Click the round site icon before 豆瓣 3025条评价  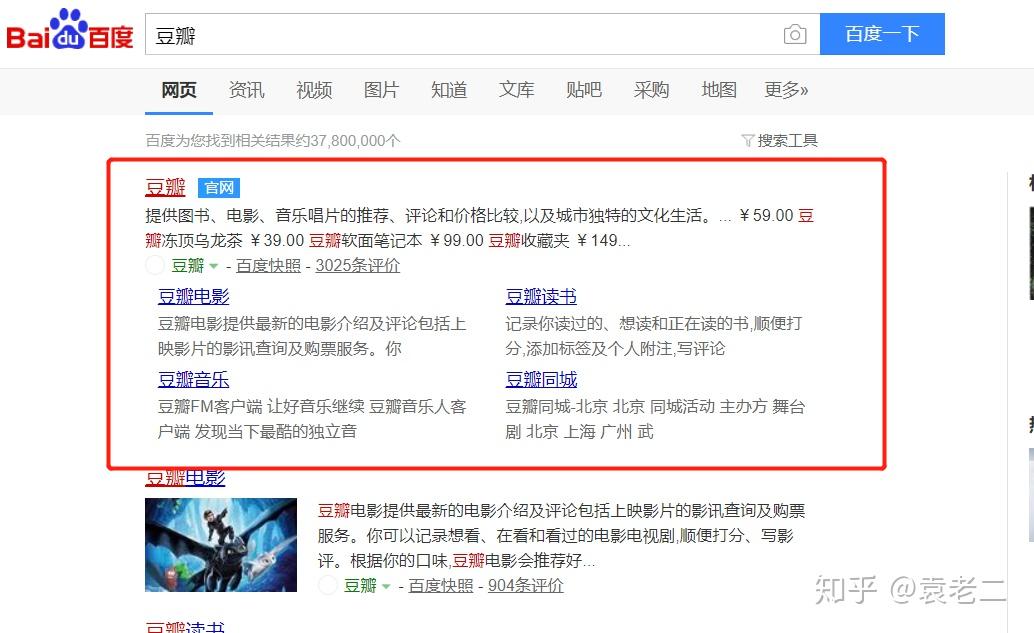point(155,265)
